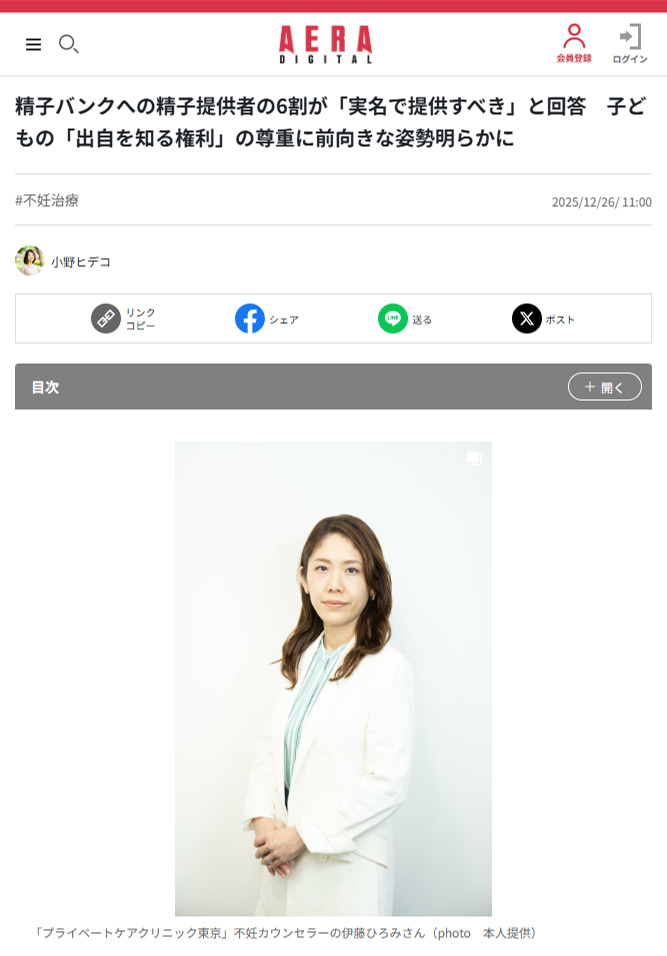This screenshot has width=667, height=956.
Task: Click the リンクコピー text label
Action: [140, 319]
